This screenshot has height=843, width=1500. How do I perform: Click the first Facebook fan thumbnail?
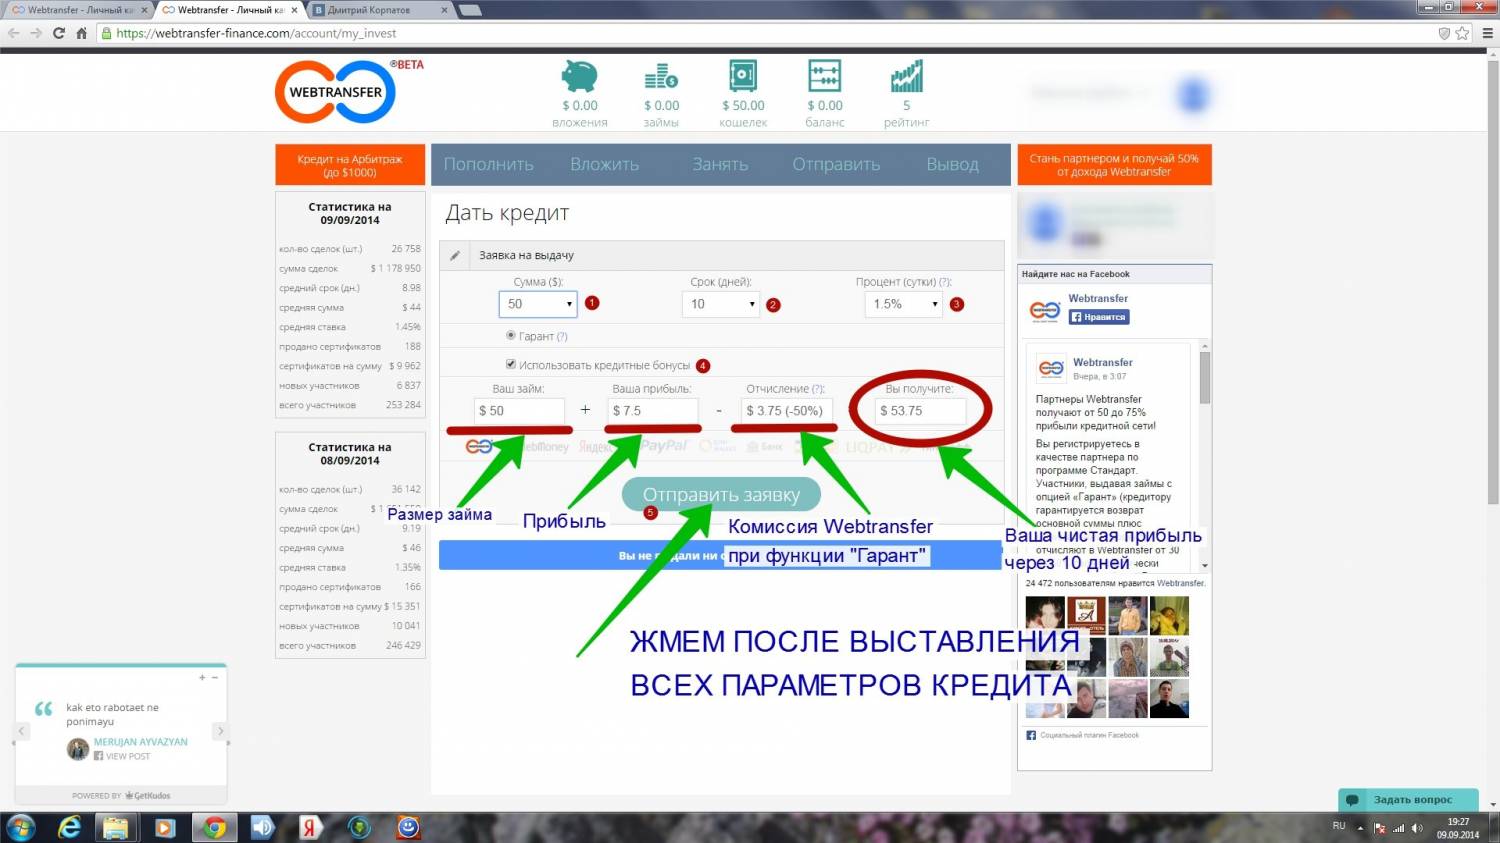click(x=1045, y=616)
